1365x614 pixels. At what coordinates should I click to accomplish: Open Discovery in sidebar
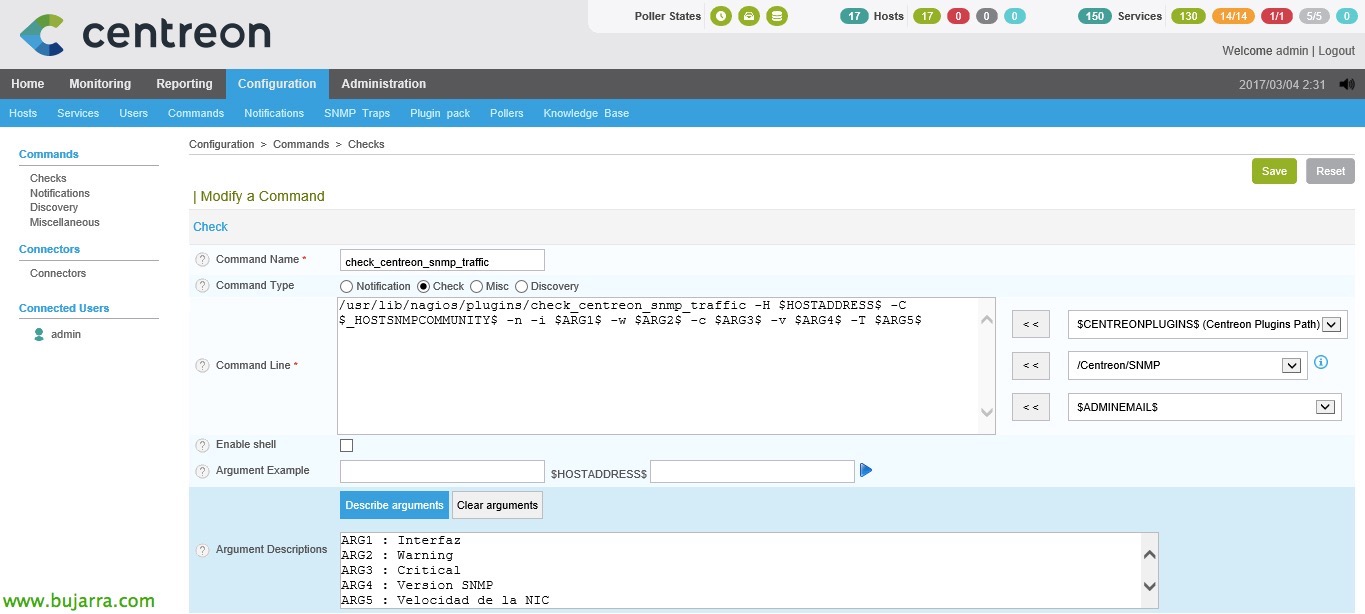(54, 208)
